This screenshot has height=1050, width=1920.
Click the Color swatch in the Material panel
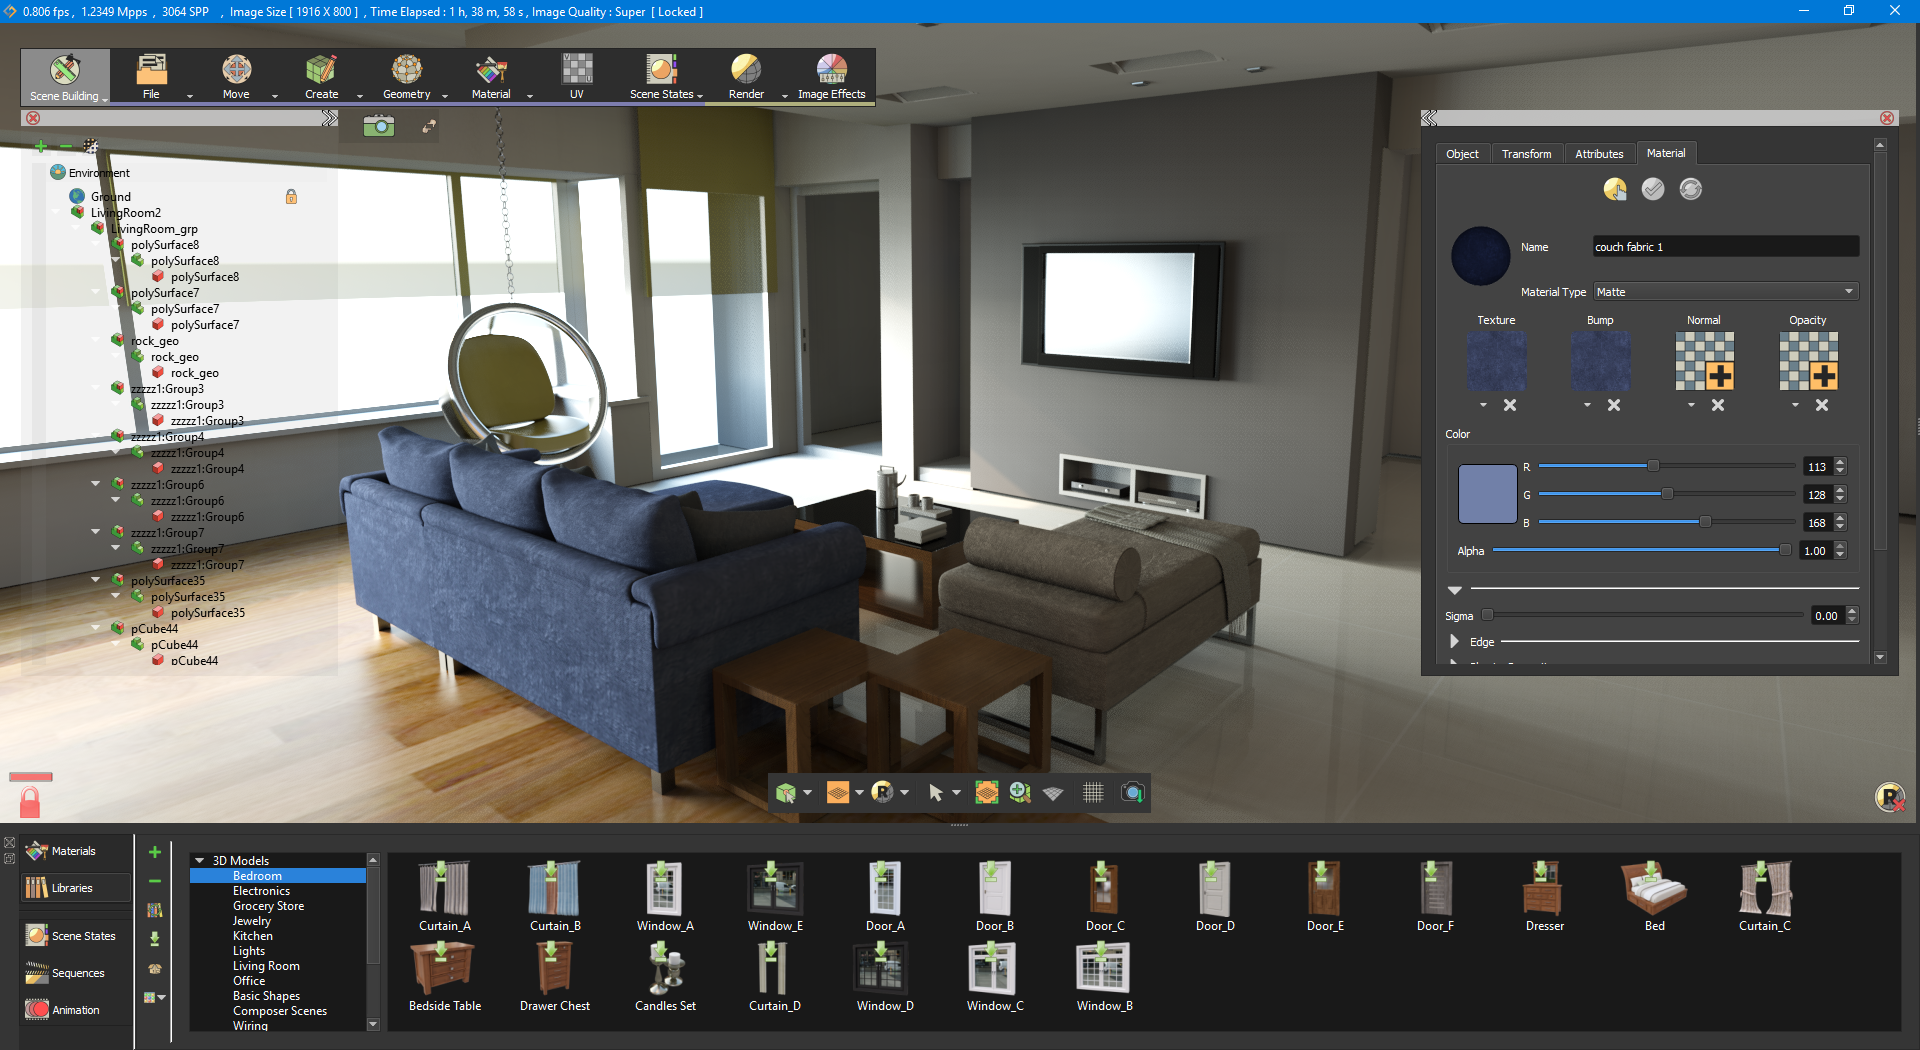coord(1486,494)
